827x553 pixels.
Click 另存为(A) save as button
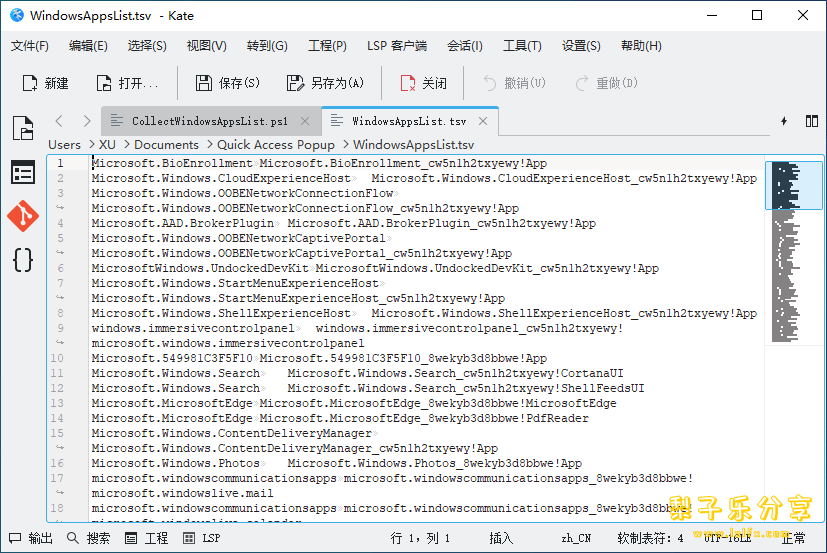pos(325,83)
